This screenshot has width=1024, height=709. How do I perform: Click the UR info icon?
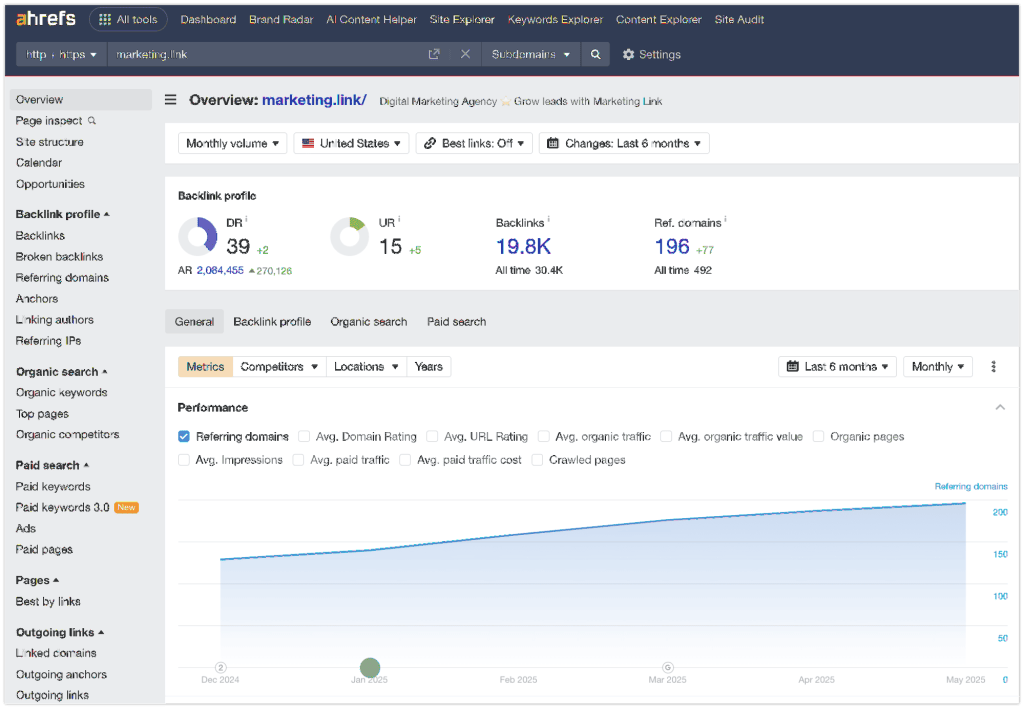399,219
